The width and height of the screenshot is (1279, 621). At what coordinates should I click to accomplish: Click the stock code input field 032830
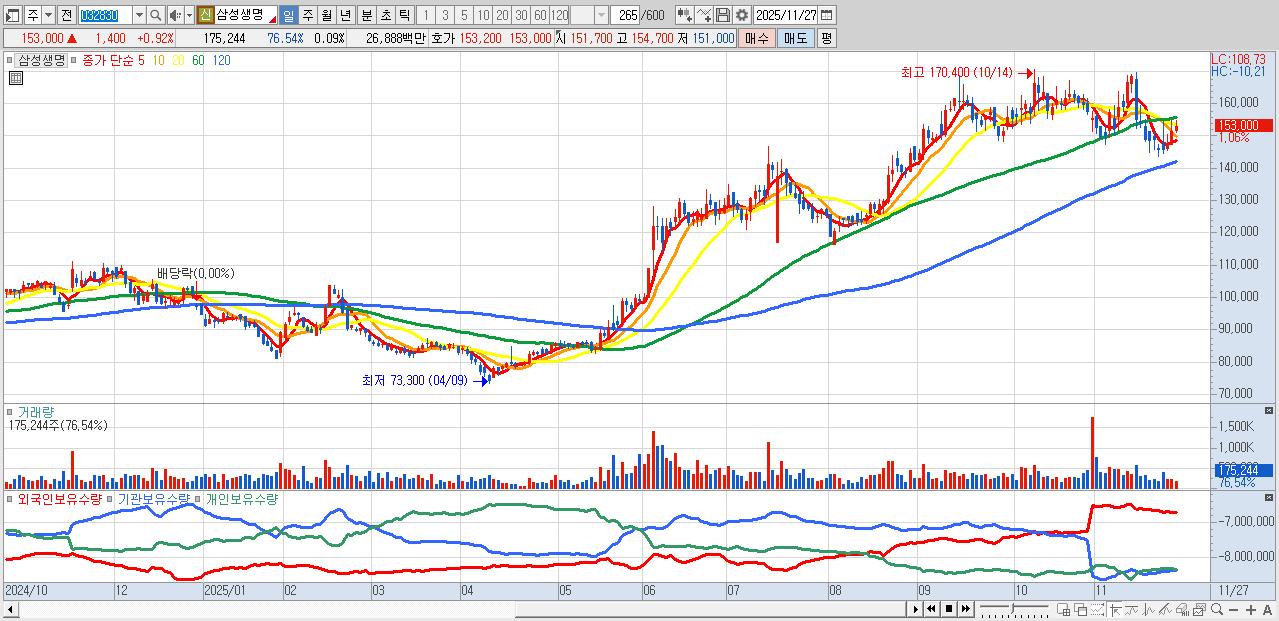click(105, 15)
